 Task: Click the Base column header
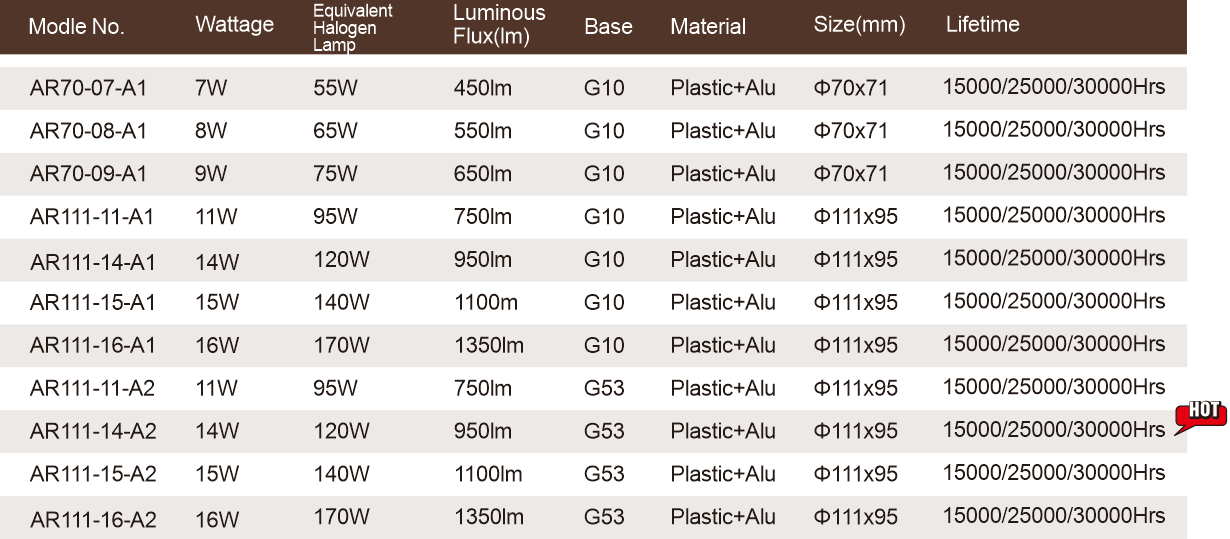point(608,27)
